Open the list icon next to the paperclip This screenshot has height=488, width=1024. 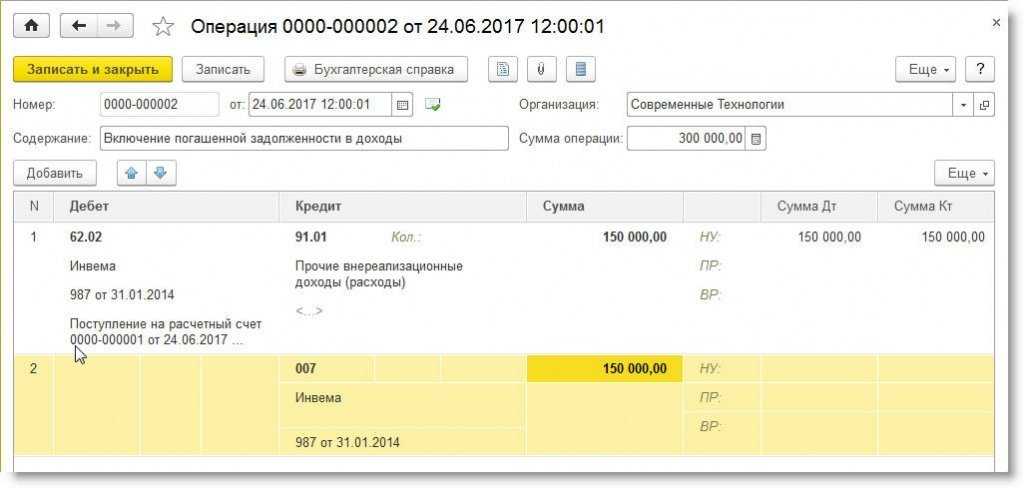[x=580, y=69]
